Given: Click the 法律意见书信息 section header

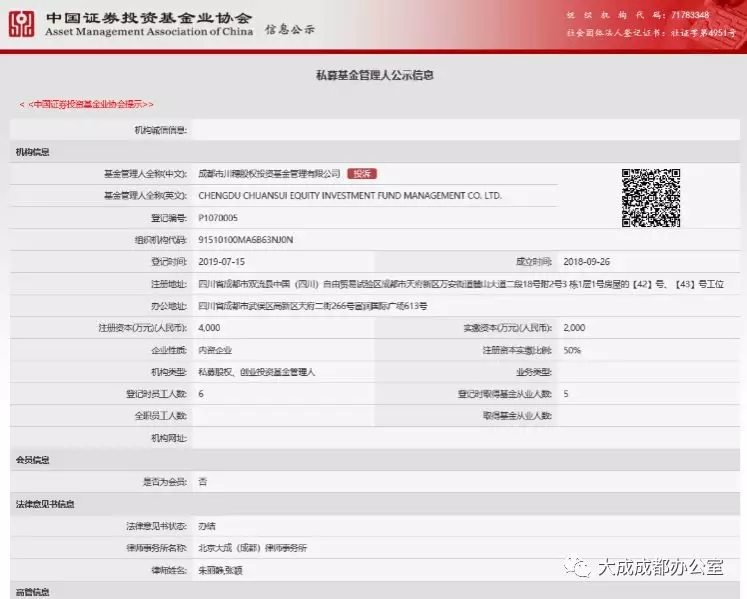Looking at the screenshot, I should click(x=45, y=504).
